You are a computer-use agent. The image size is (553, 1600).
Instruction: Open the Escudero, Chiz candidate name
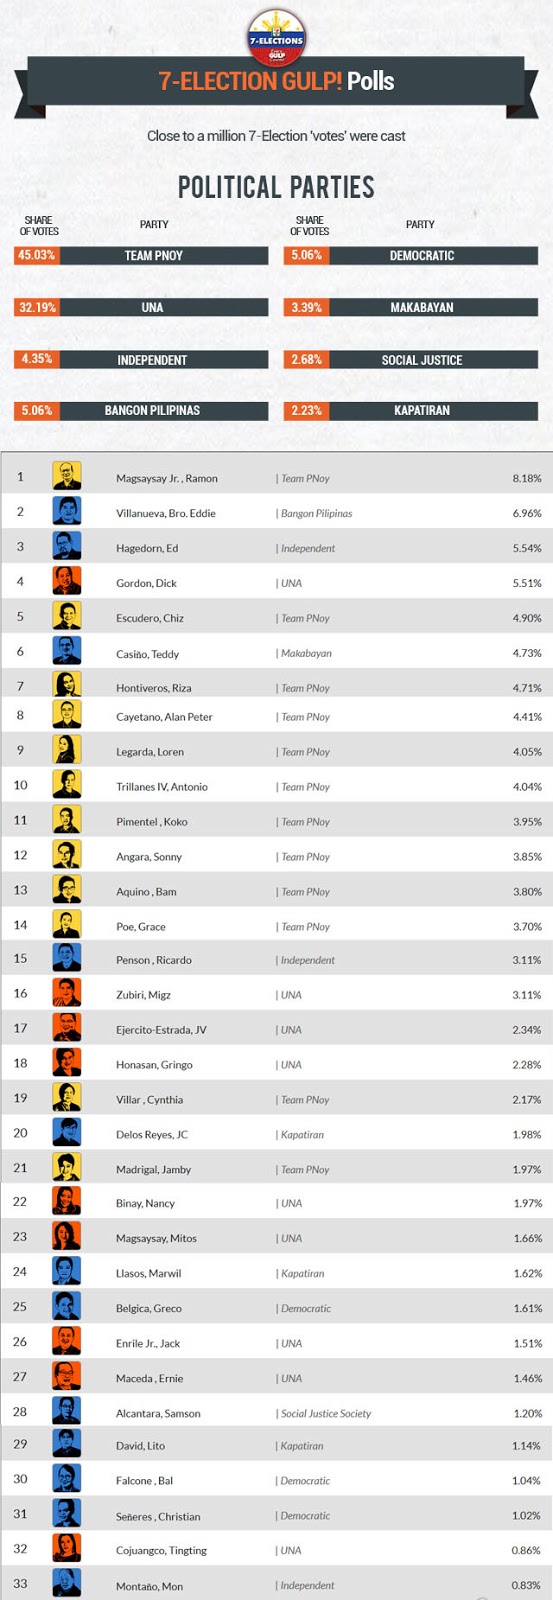(x=150, y=618)
